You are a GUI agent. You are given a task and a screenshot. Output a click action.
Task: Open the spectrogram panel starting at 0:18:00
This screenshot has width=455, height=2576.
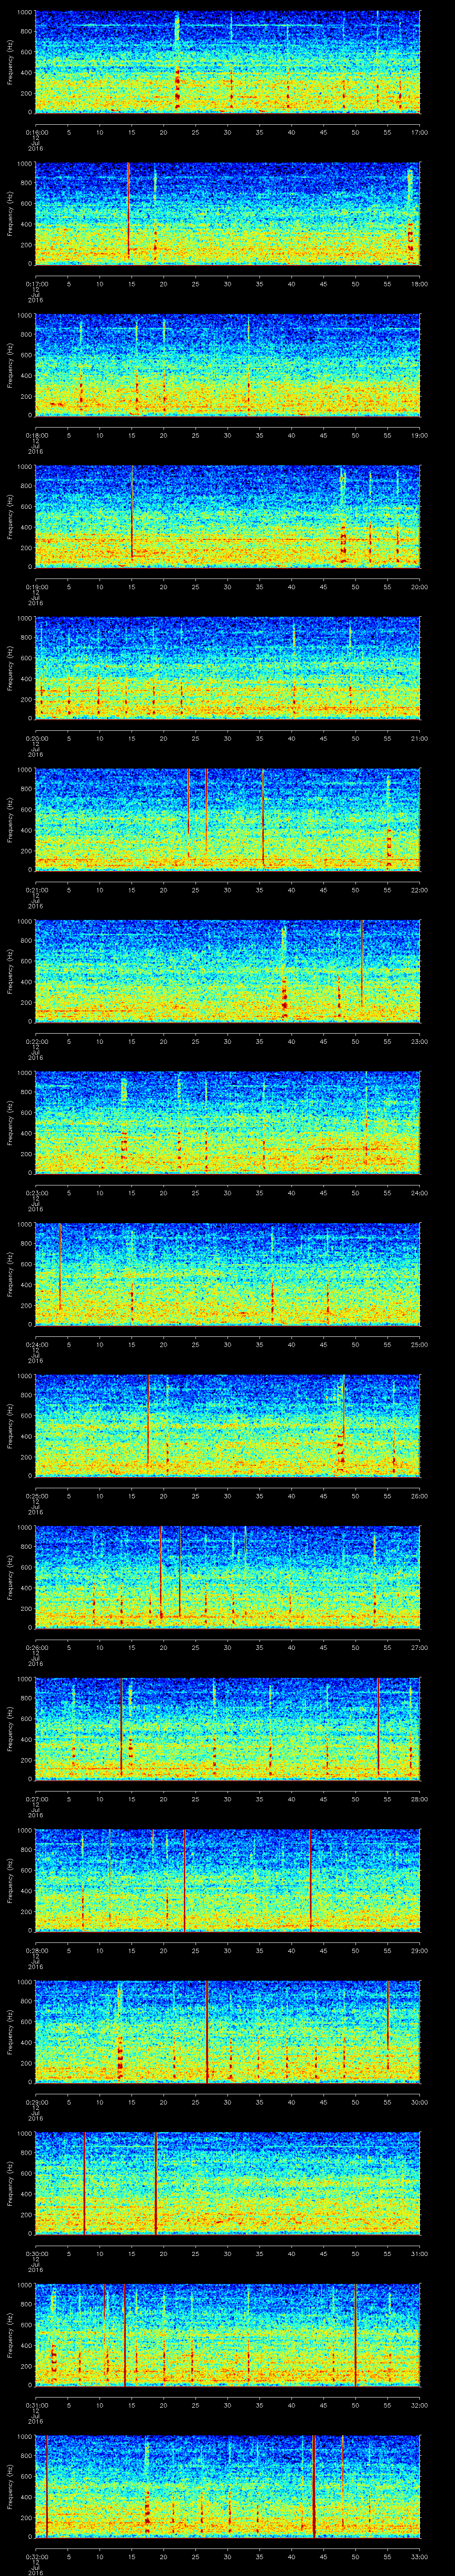coord(228,365)
